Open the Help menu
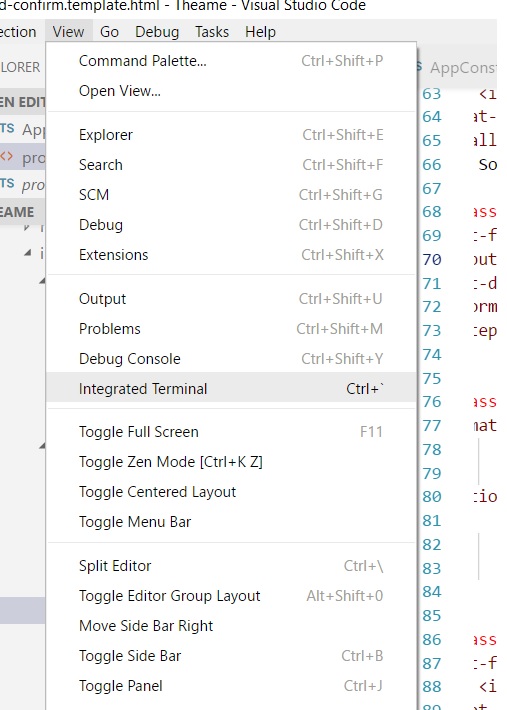Screen dimensions: 507x710 260,32
